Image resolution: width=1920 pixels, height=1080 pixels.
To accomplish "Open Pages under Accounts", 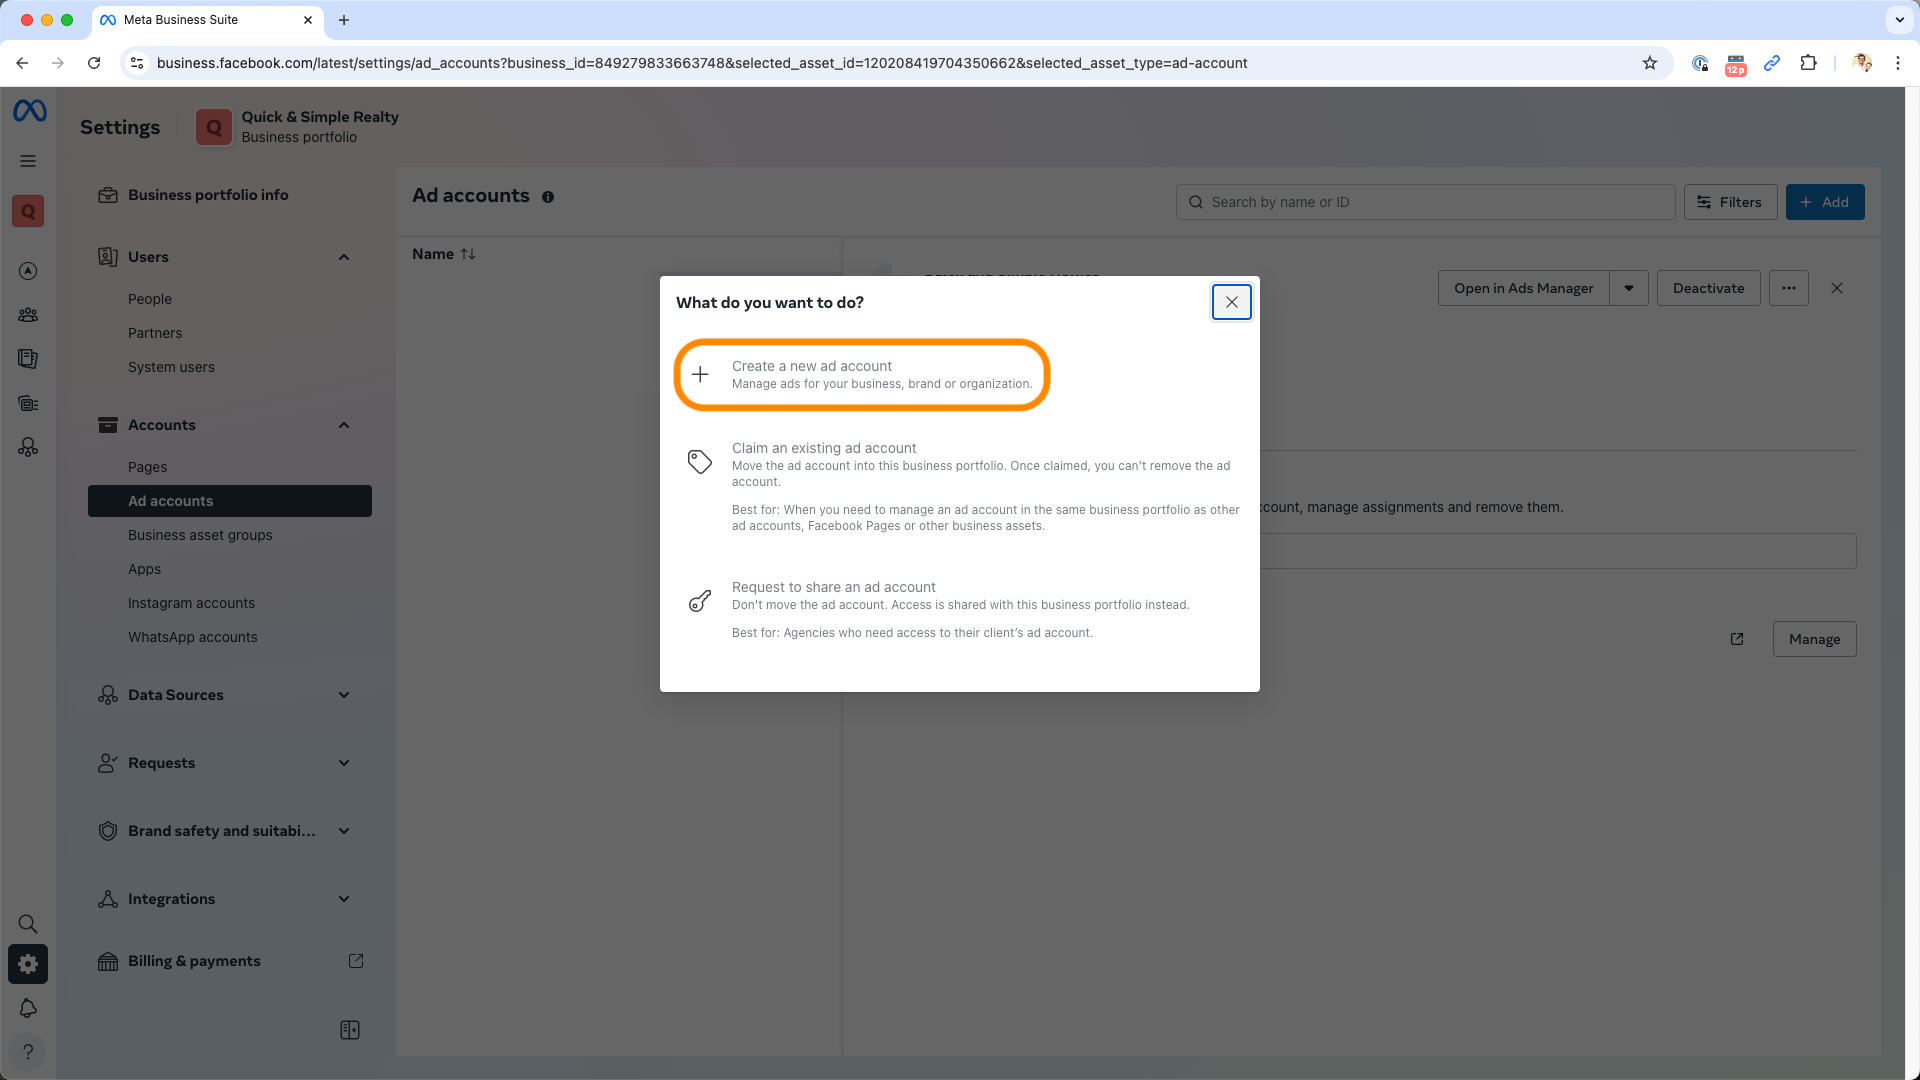I will pos(147,467).
